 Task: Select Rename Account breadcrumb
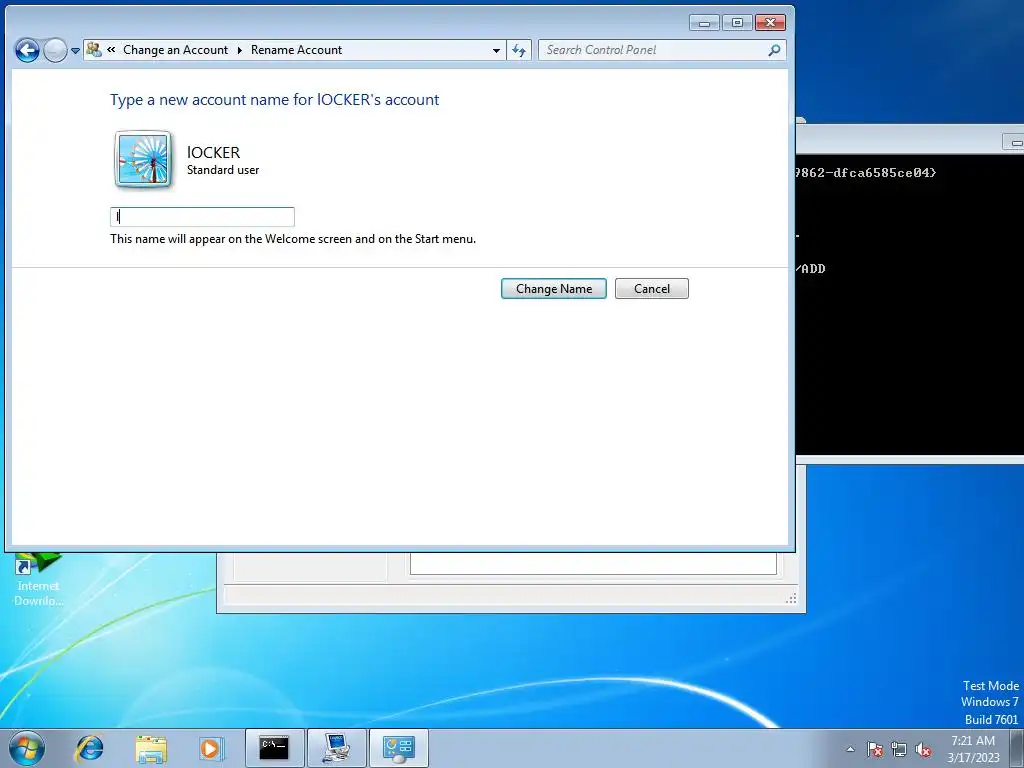tap(296, 50)
